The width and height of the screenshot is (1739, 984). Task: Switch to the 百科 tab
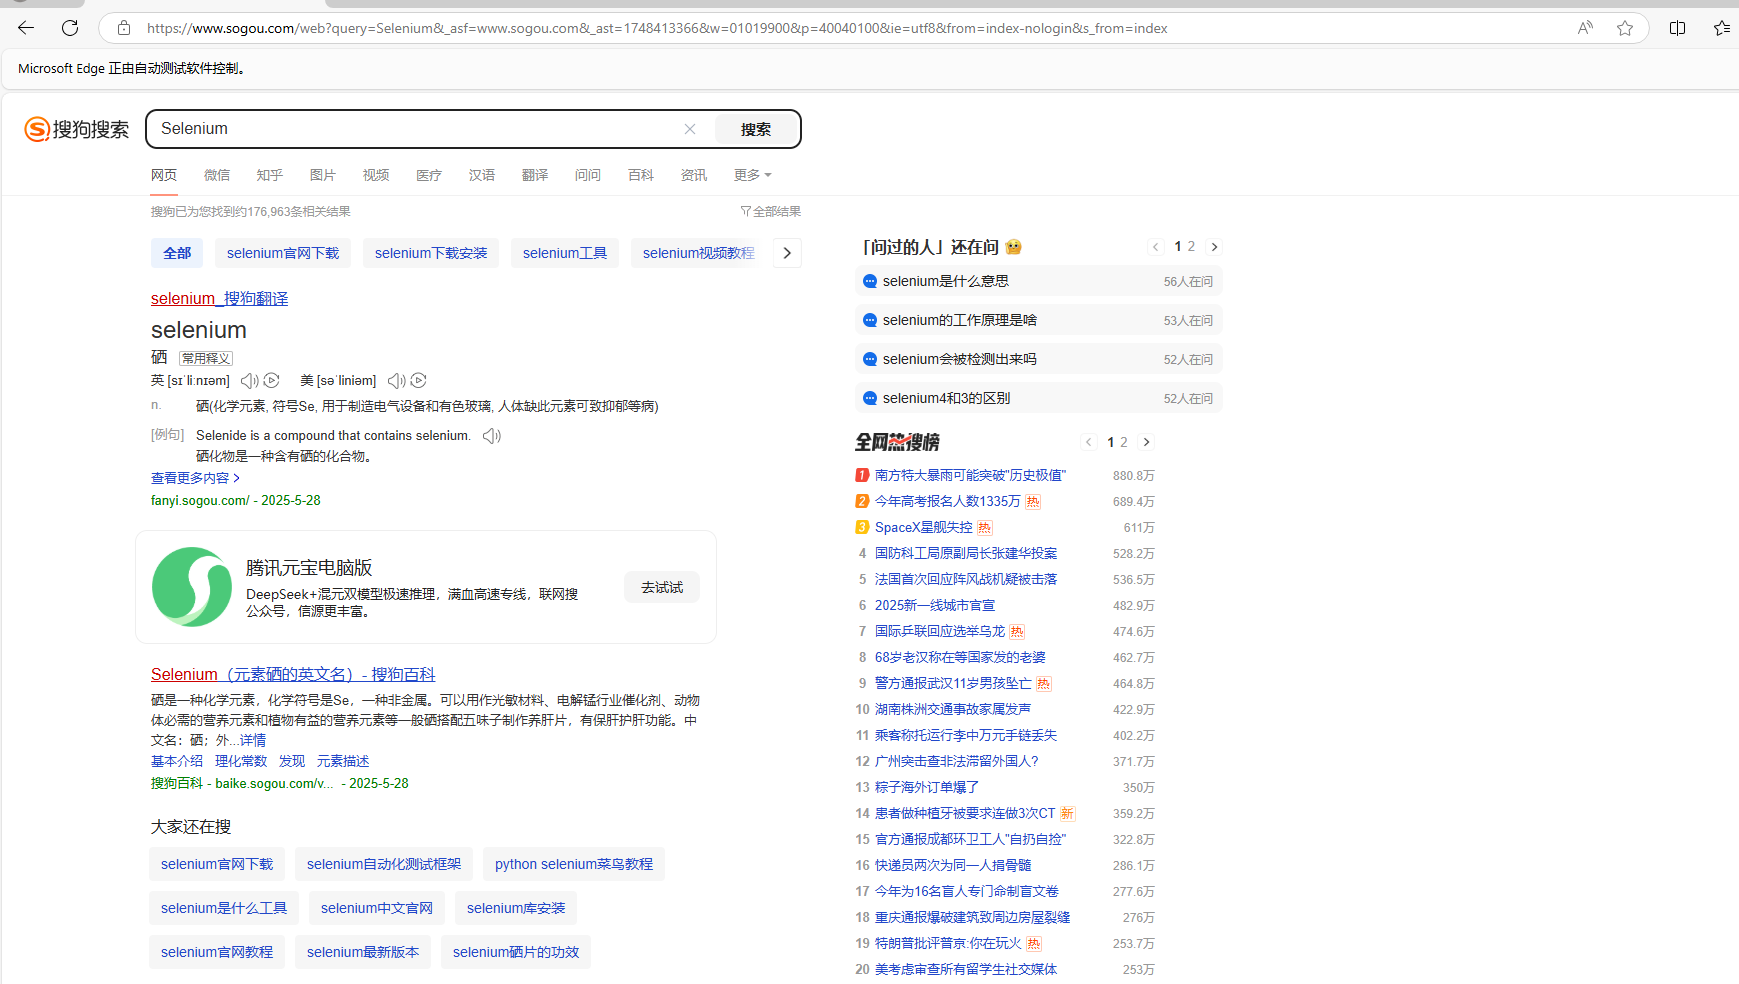click(641, 175)
